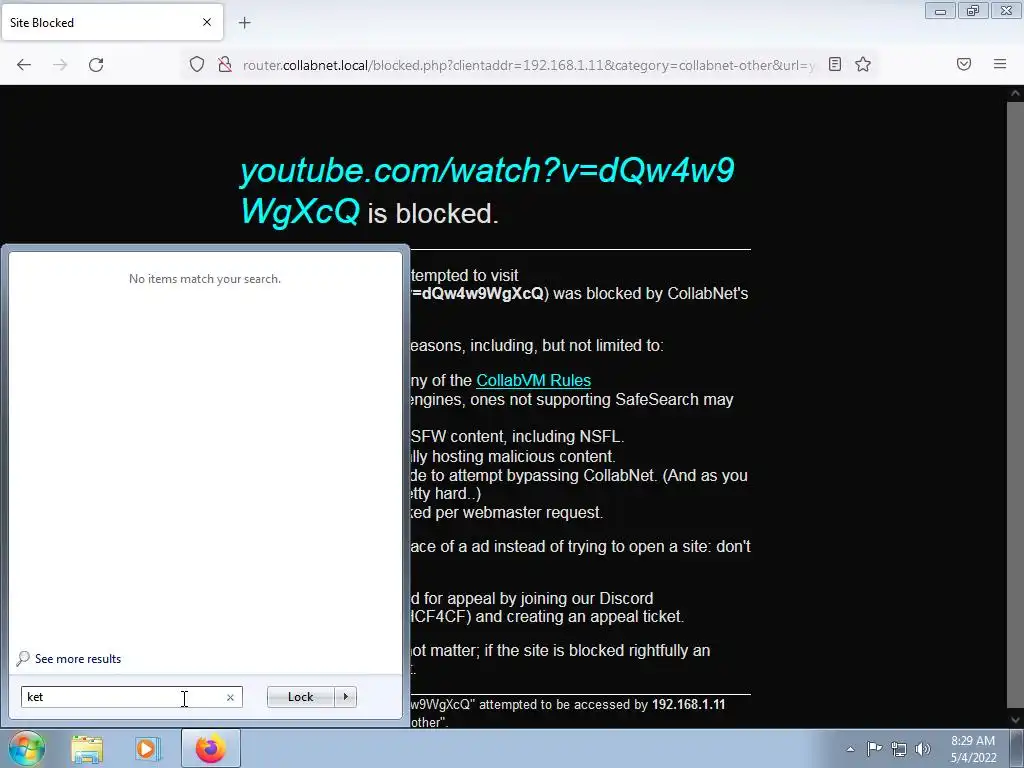Click the 'No items match your search.' text

(x=205, y=279)
